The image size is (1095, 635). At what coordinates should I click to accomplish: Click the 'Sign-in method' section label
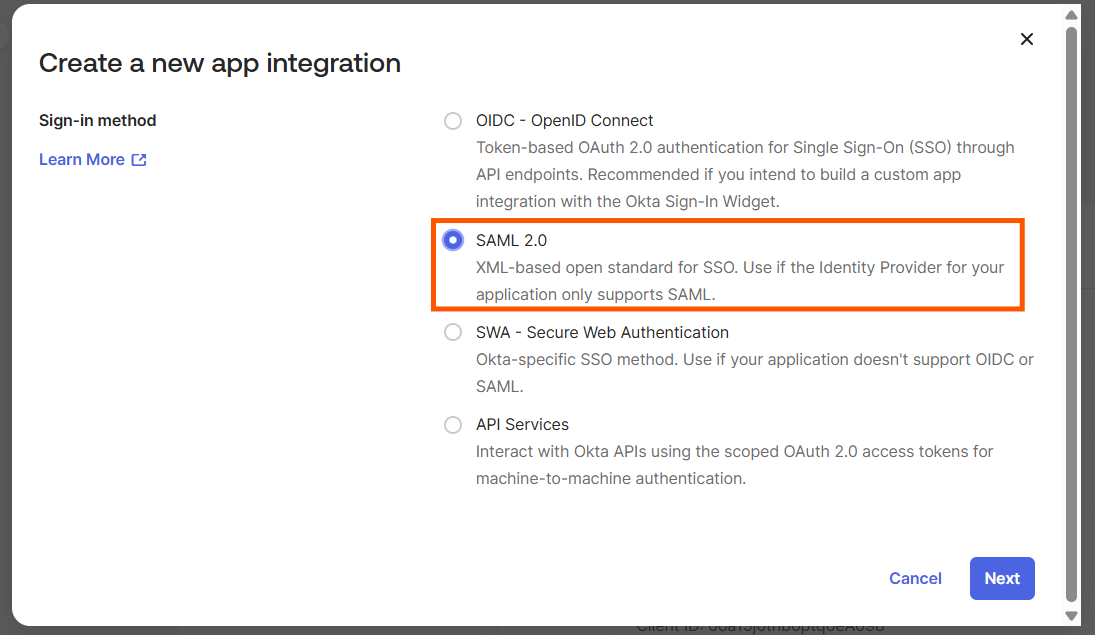[x=98, y=121]
